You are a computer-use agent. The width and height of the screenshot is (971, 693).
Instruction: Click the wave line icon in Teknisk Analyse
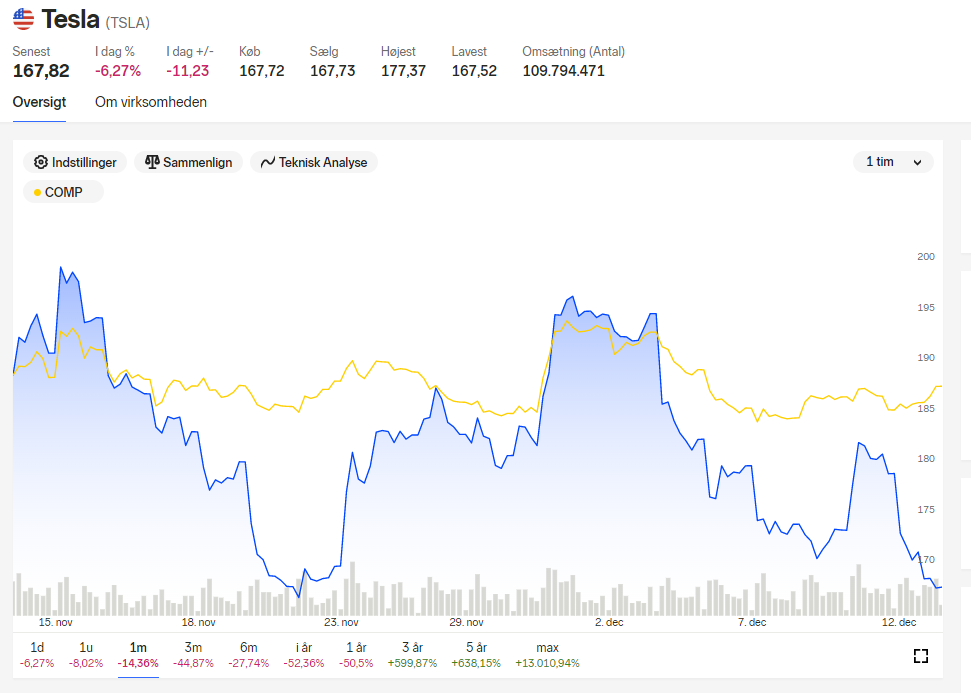click(268, 162)
